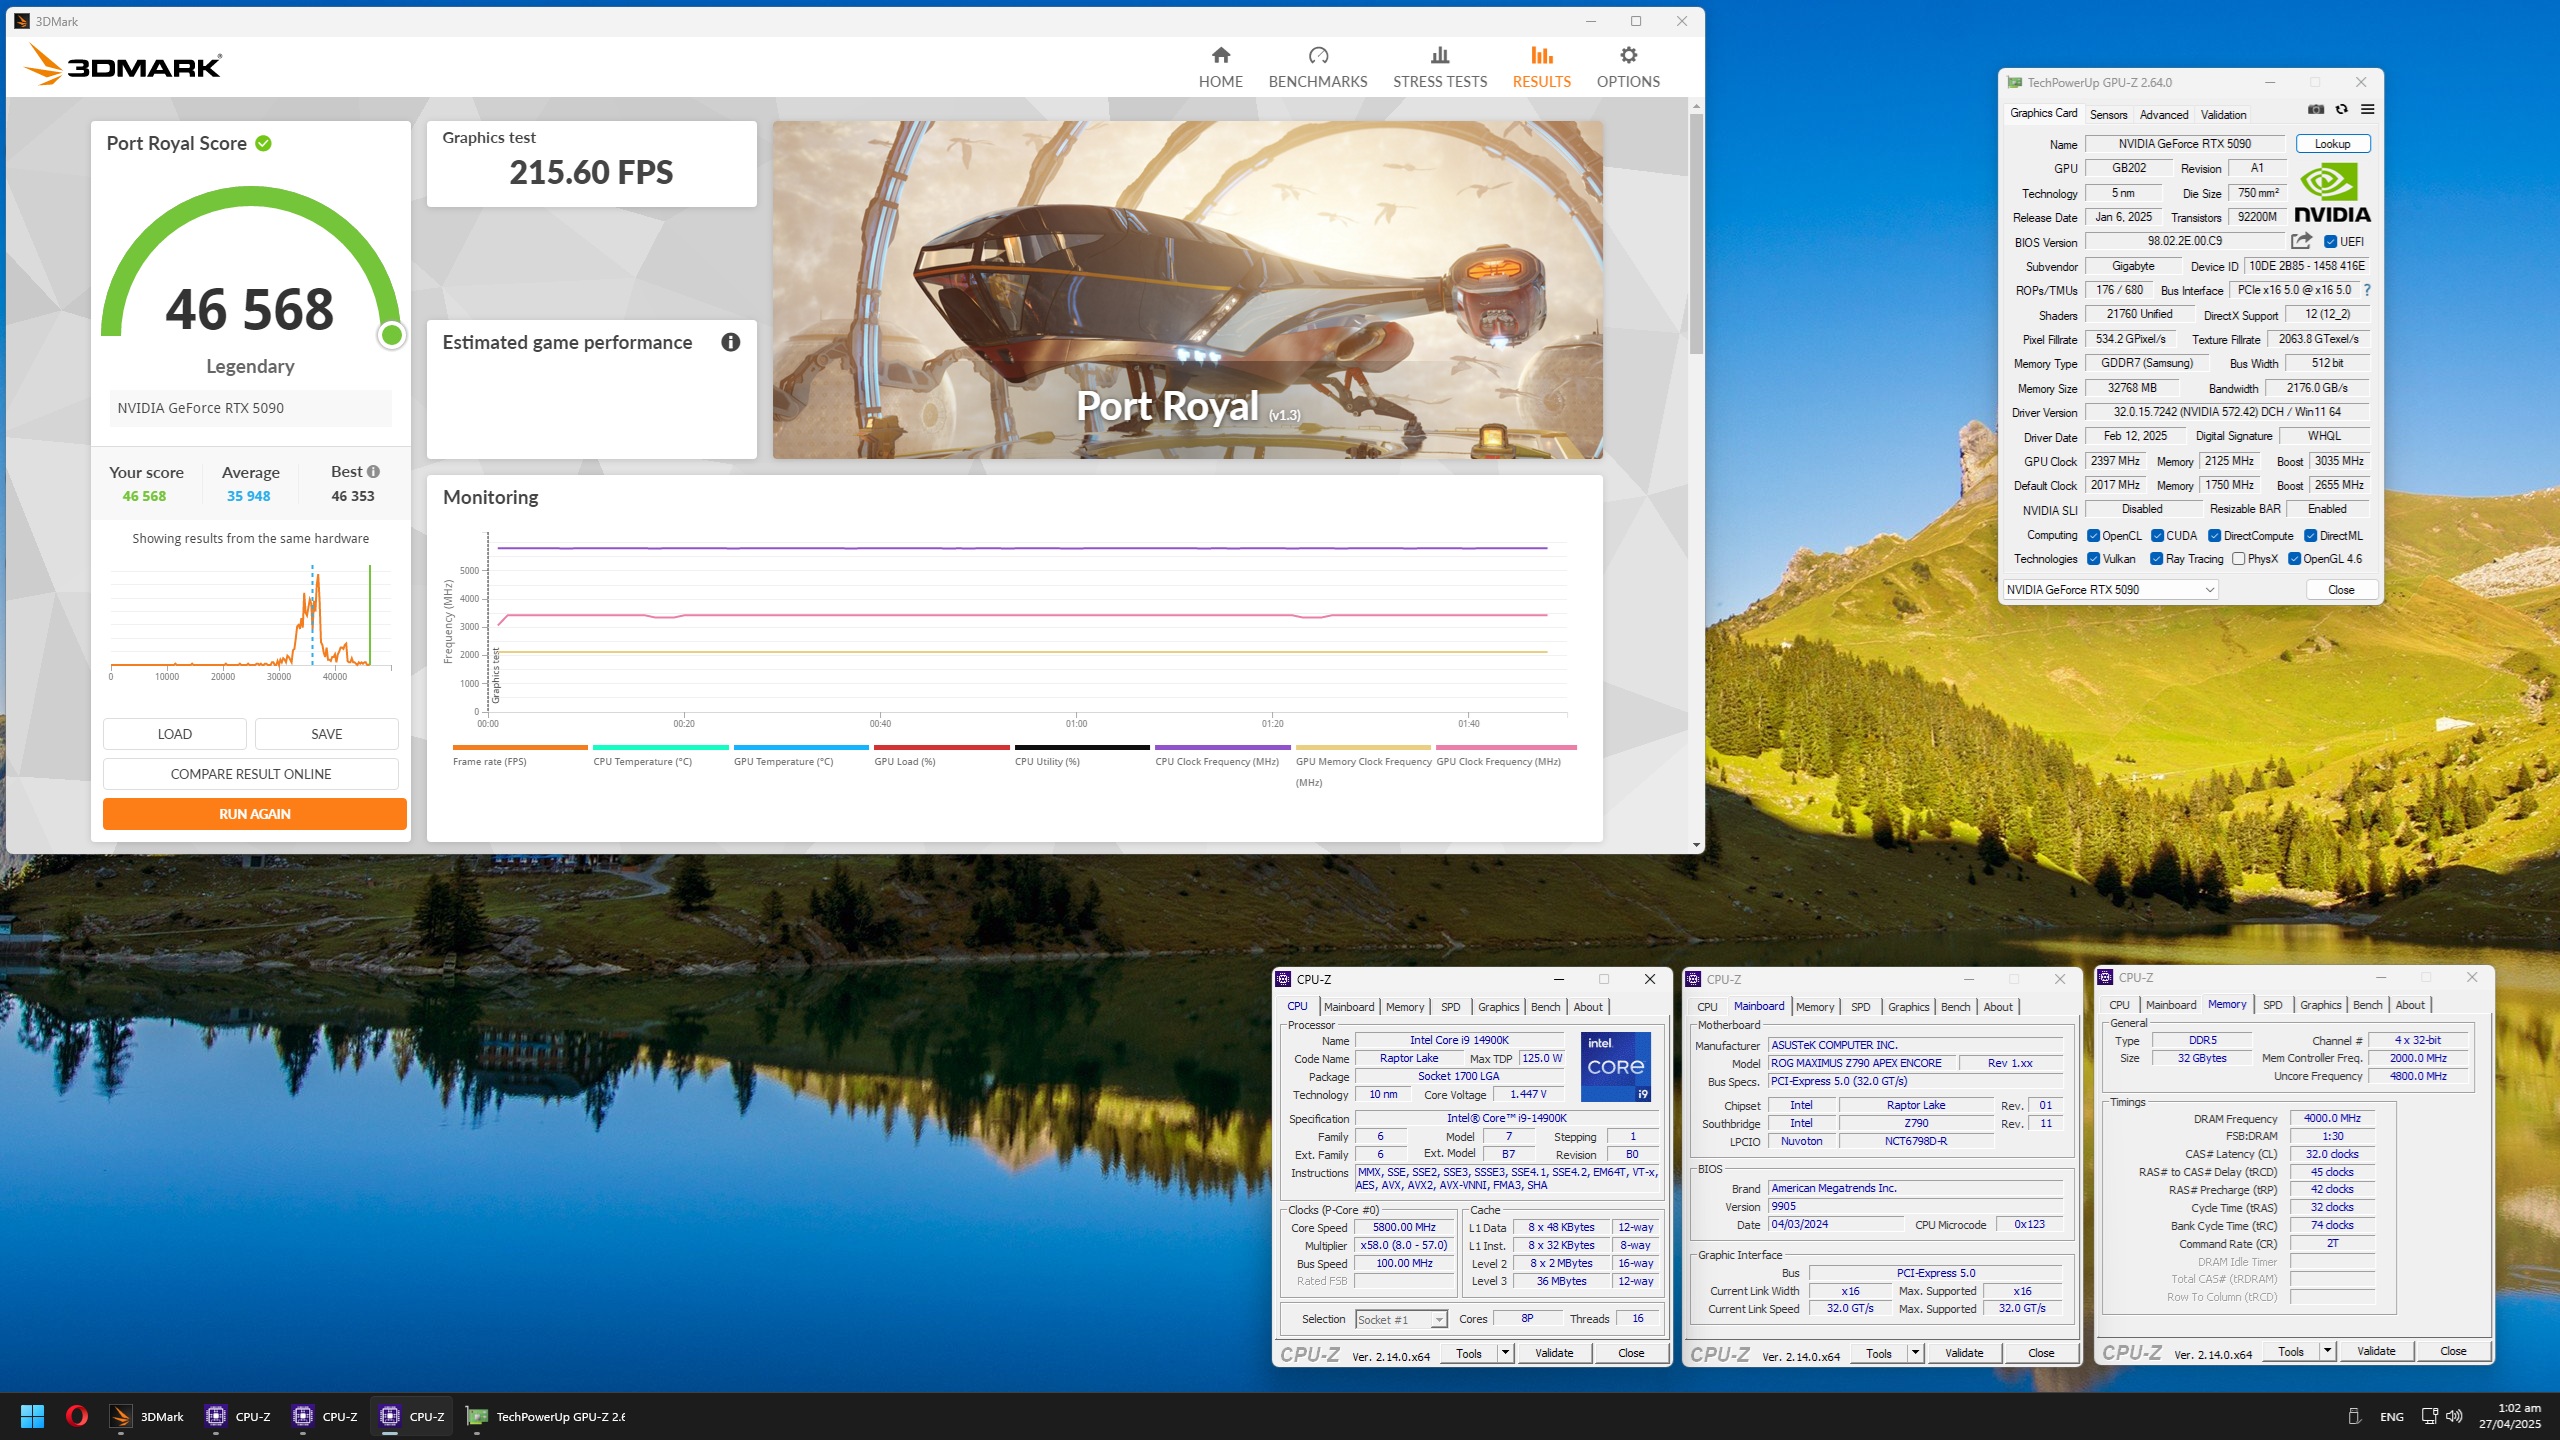This screenshot has height=1440, width=2560.
Task: Open Opera browser from the taskbar
Action: tap(77, 1416)
